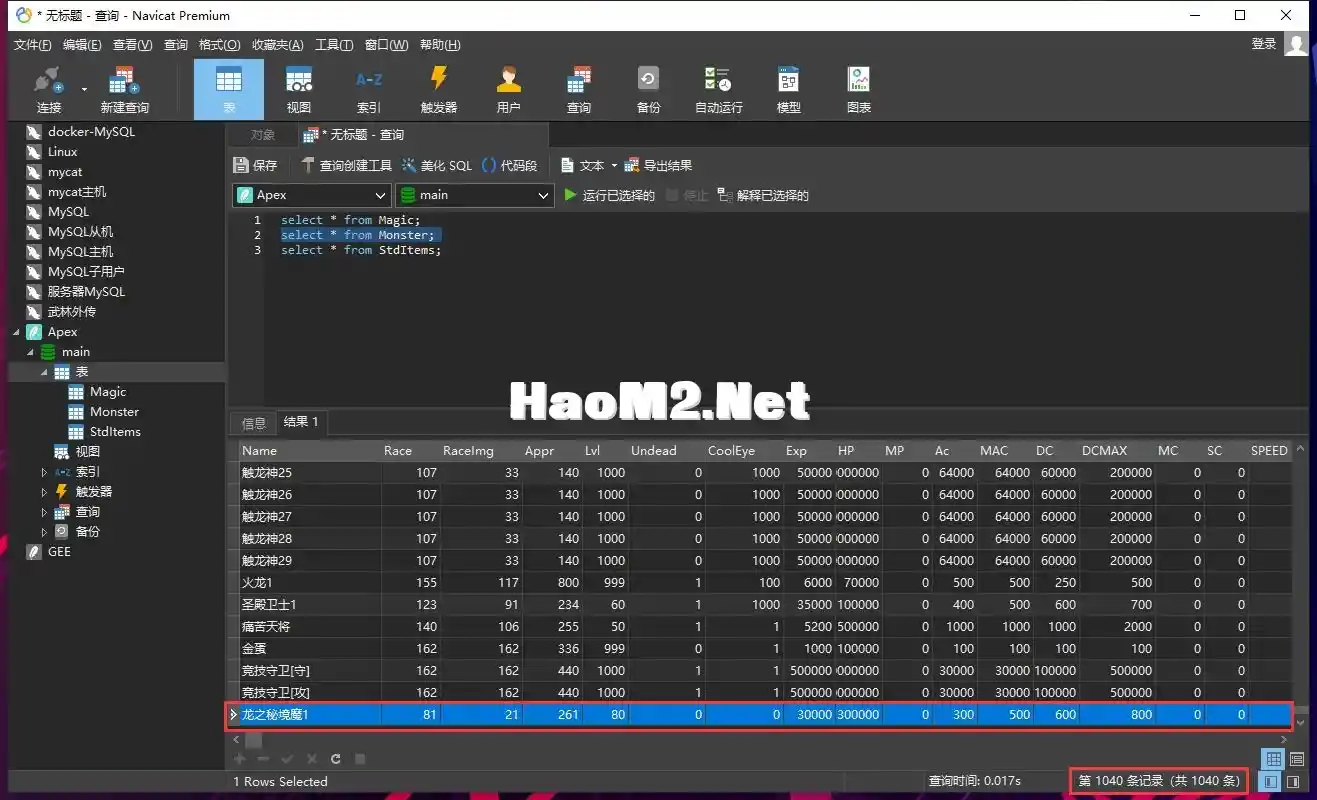Select the GEE connection in sidebar

[59, 551]
